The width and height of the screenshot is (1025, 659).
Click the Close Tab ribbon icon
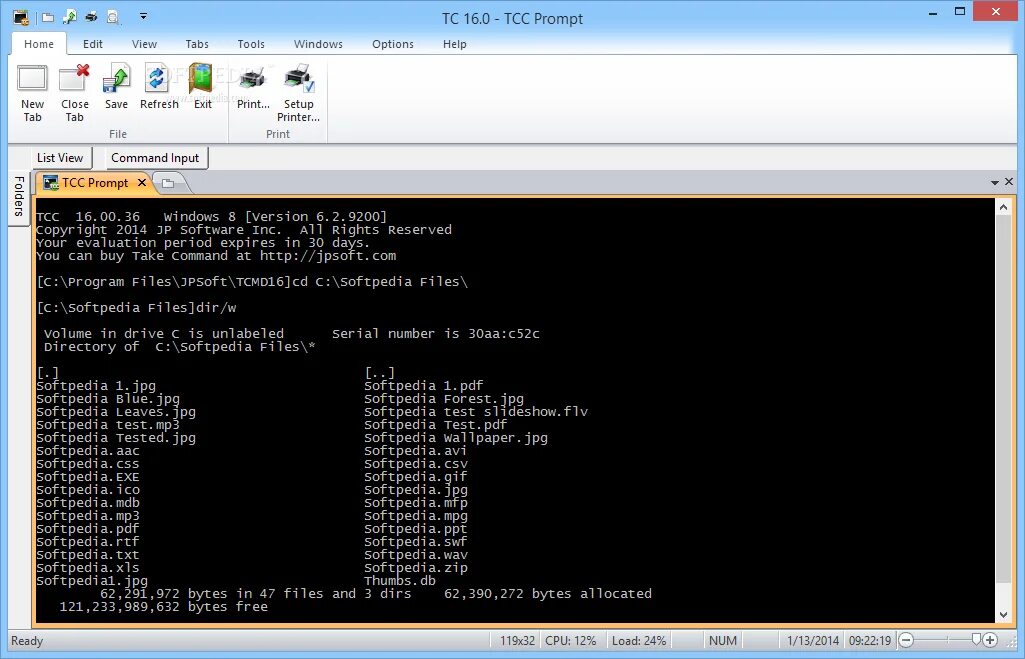tap(75, 93)
